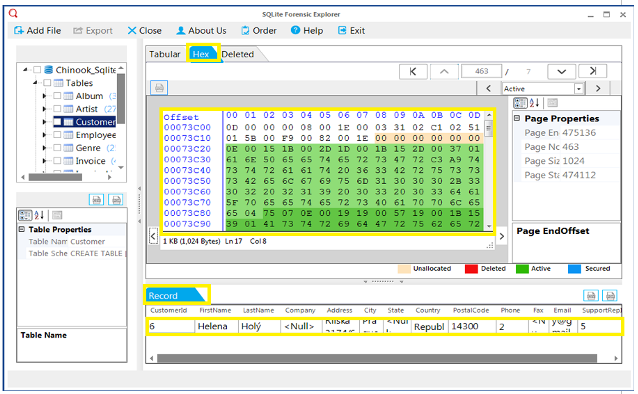Go to the first page

click(413, 71)
